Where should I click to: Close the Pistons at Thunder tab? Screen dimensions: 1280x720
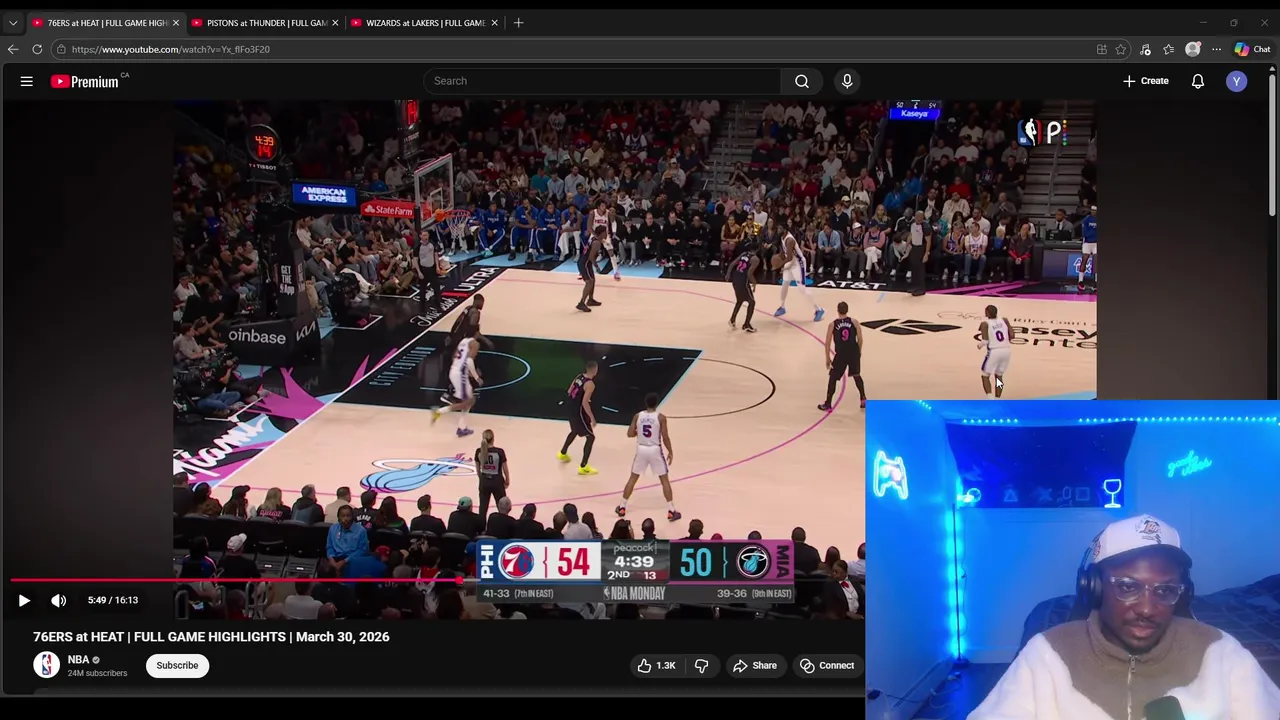pos(335,22)
